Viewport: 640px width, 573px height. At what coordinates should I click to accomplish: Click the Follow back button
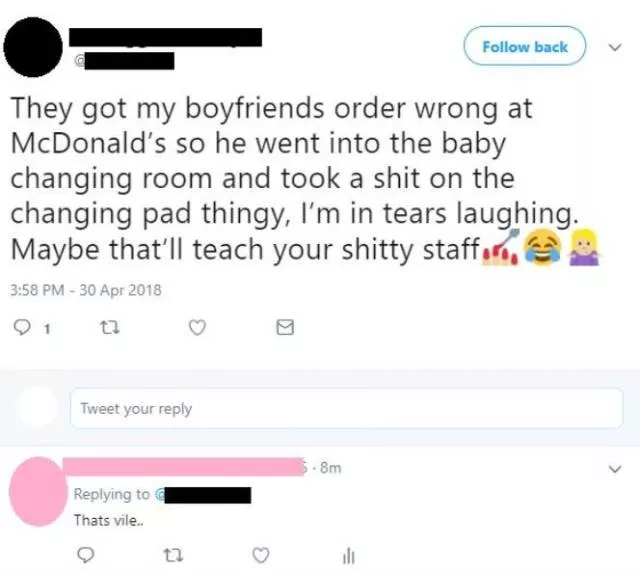pyautogui.click(x=524, y=46)
